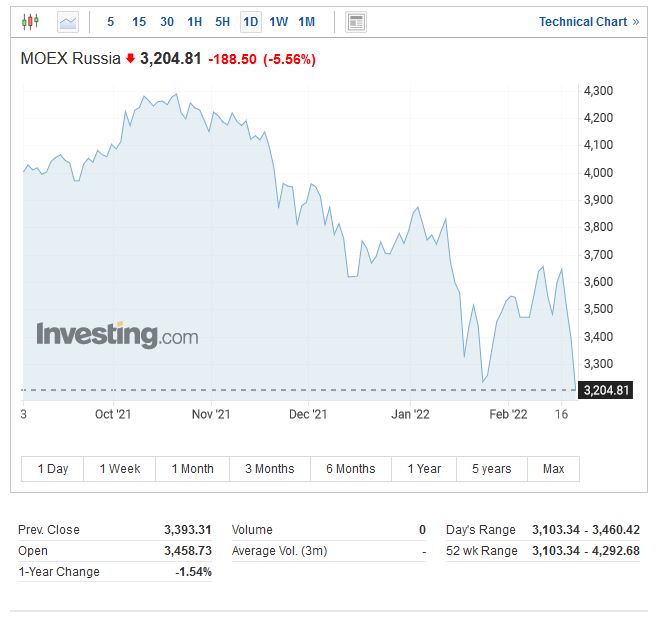Set the 15-minute chart interval
Viewport: 657px width, 618px height.
(139, 22)
